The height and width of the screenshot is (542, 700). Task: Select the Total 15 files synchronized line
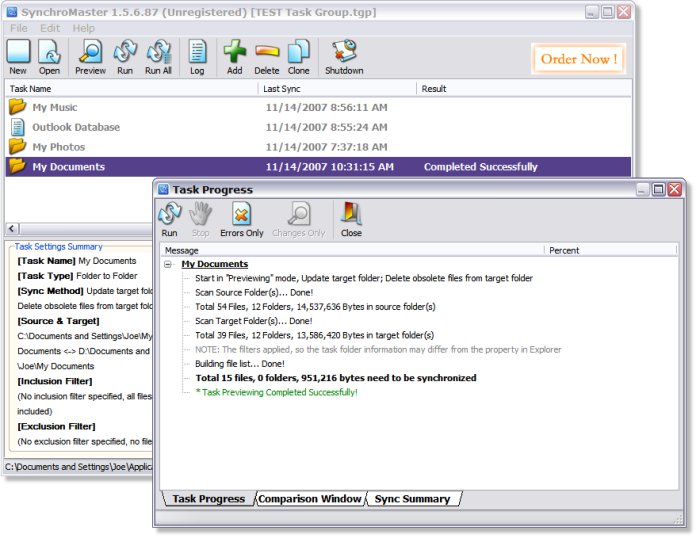click(336, 378)
